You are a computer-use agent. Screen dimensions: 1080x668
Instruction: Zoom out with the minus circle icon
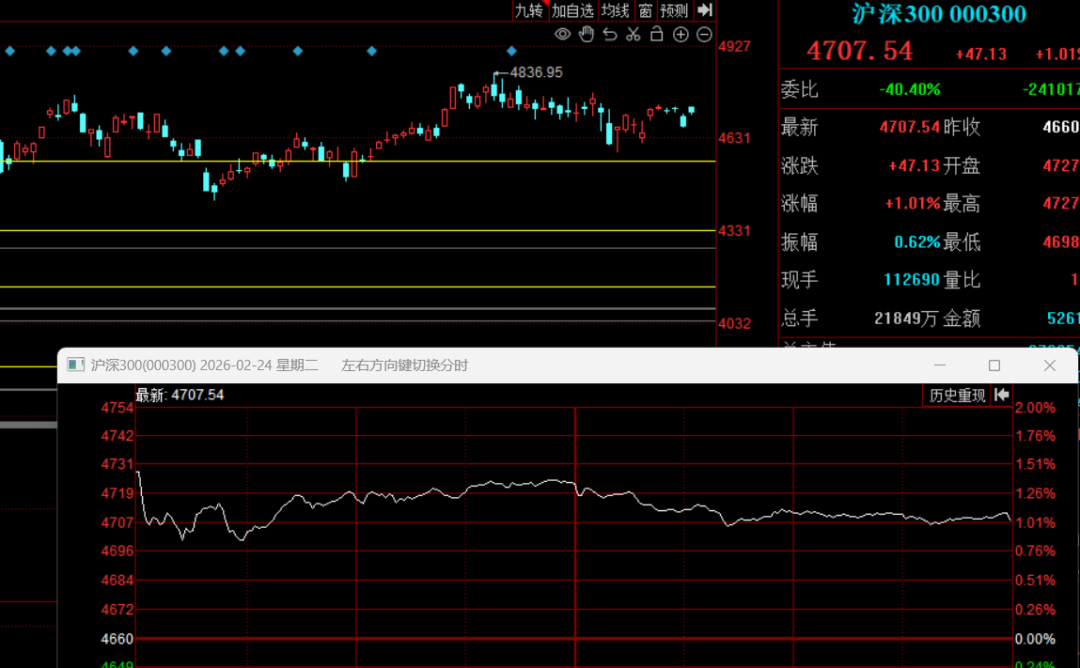point(704,34)
